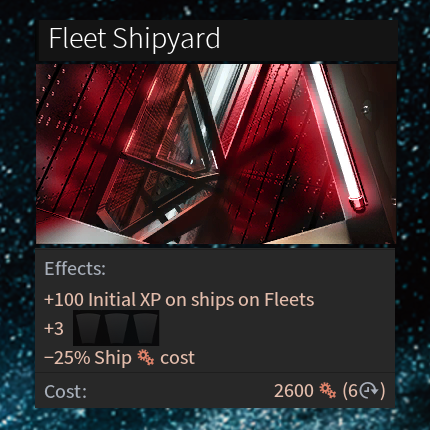Select the middle ship slot icon

(116, 329)
